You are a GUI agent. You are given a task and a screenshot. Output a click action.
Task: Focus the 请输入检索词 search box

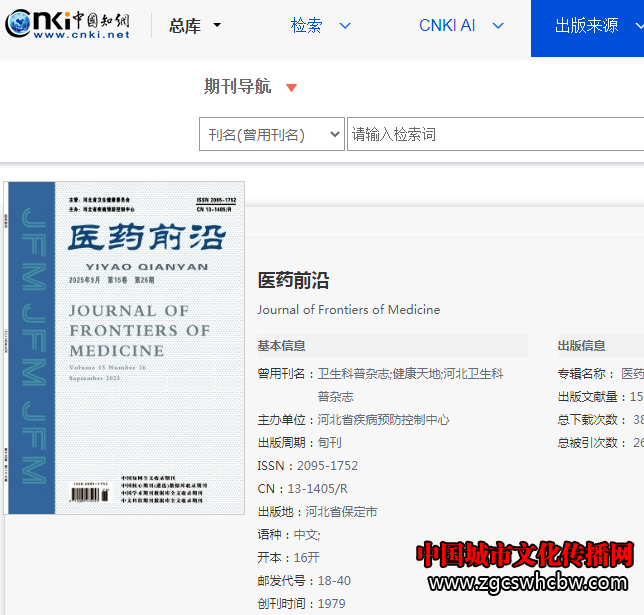tap(495, 135)
